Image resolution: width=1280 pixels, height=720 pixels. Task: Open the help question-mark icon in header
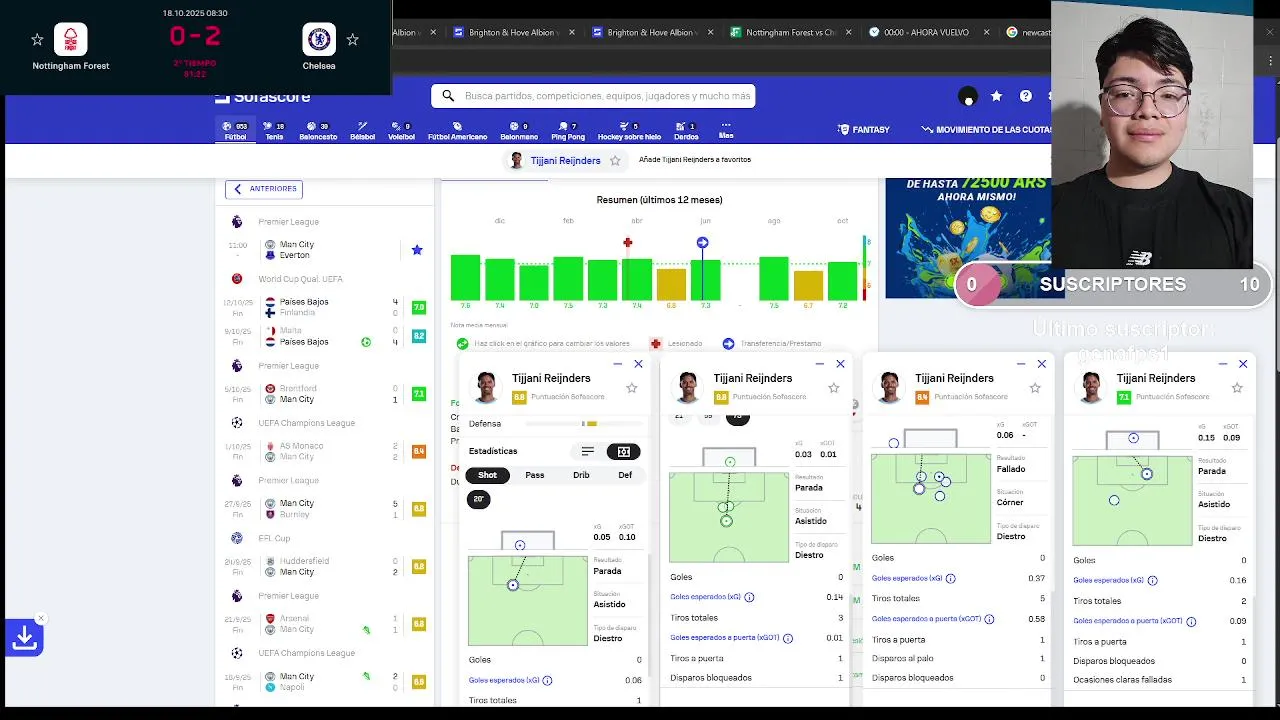point(1025,96)
